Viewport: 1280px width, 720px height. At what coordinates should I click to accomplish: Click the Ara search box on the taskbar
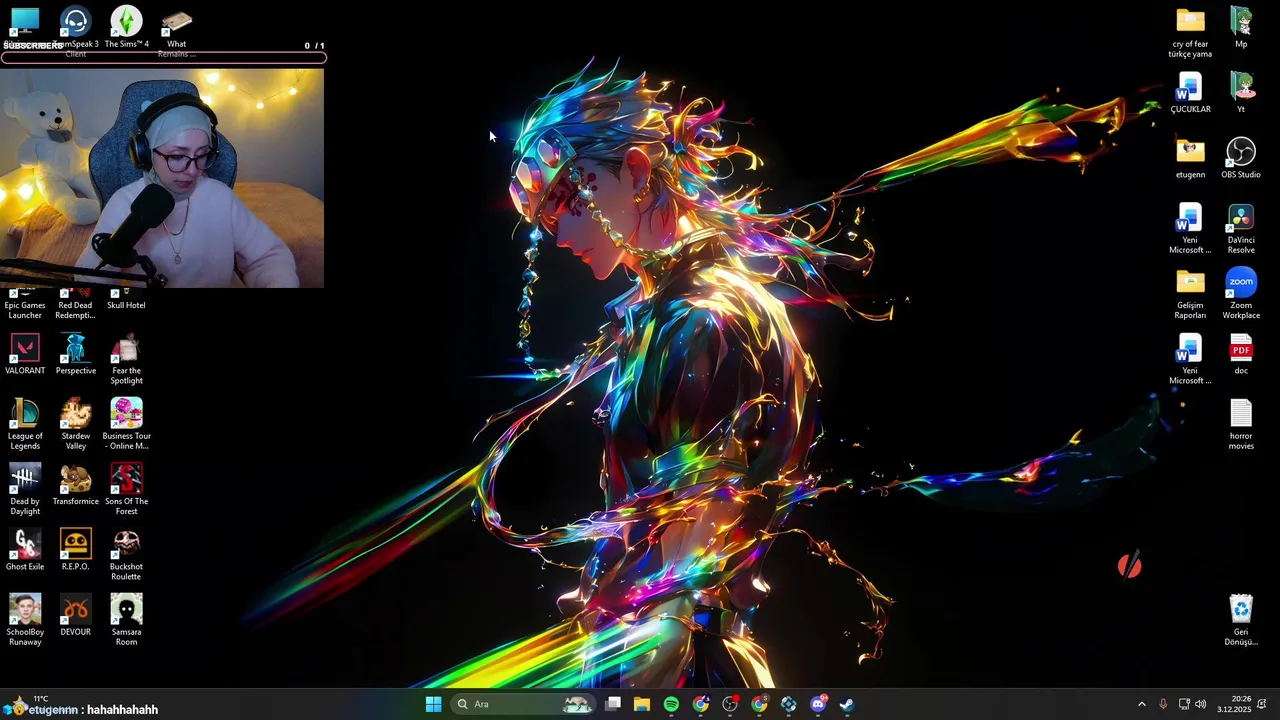pos(523,704)
